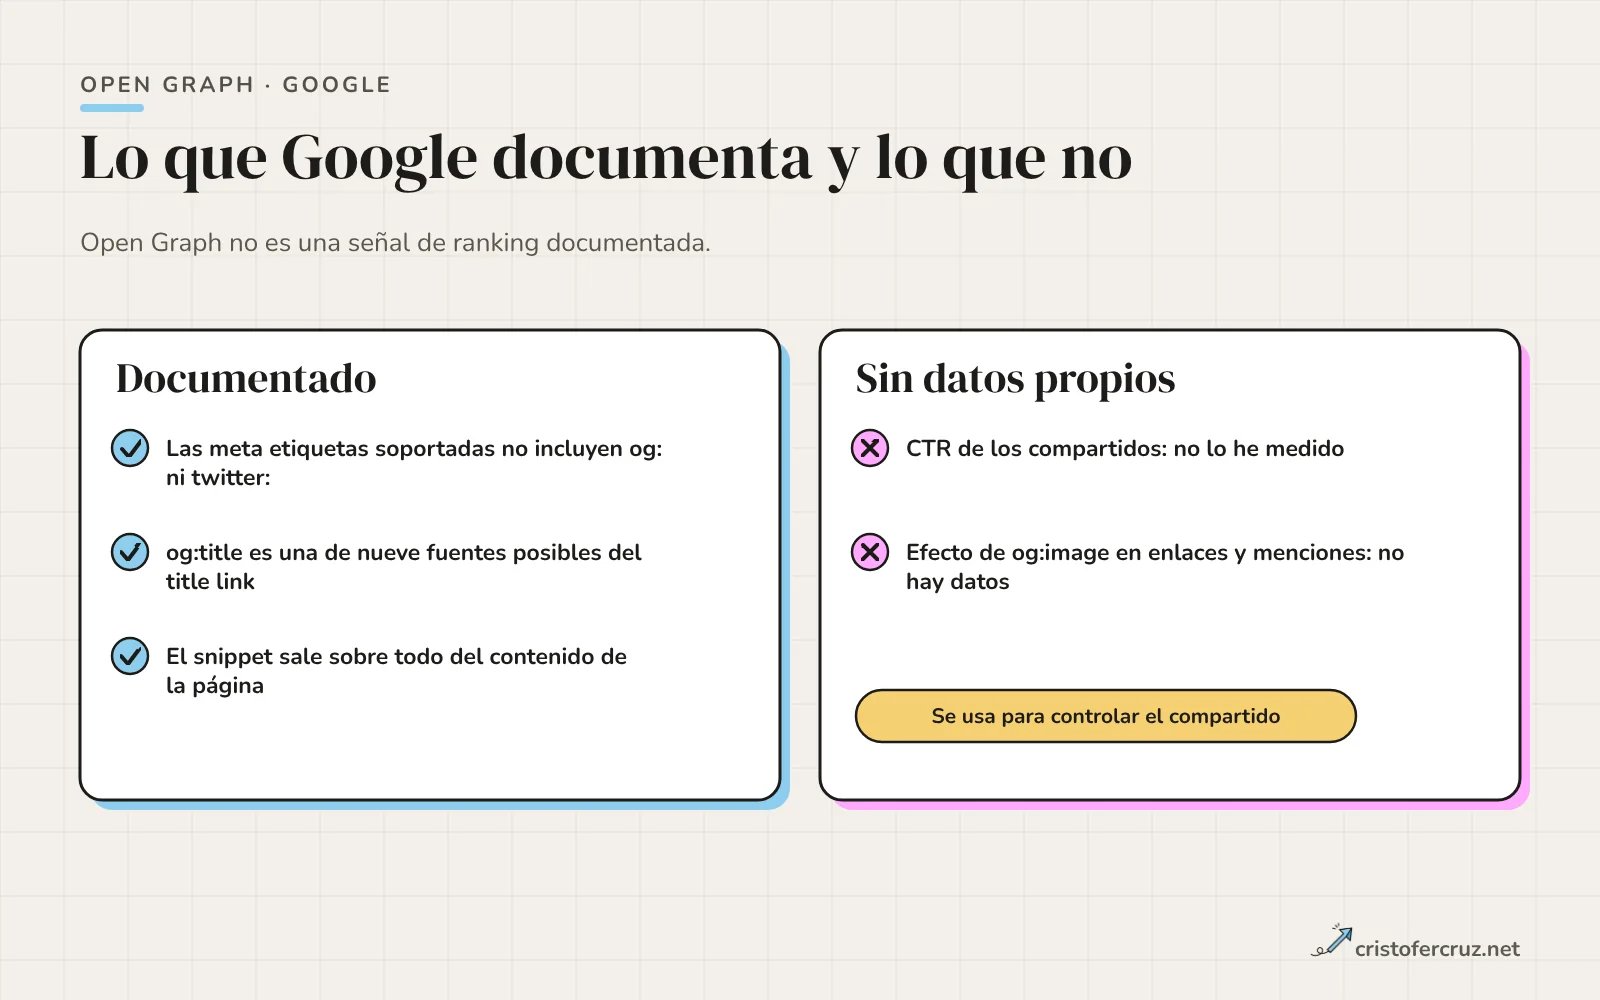Click the headline 'Lo que Google documenta y lo que no'
The height and width of the screenshot is (1000, 1600).
(606, 159)
